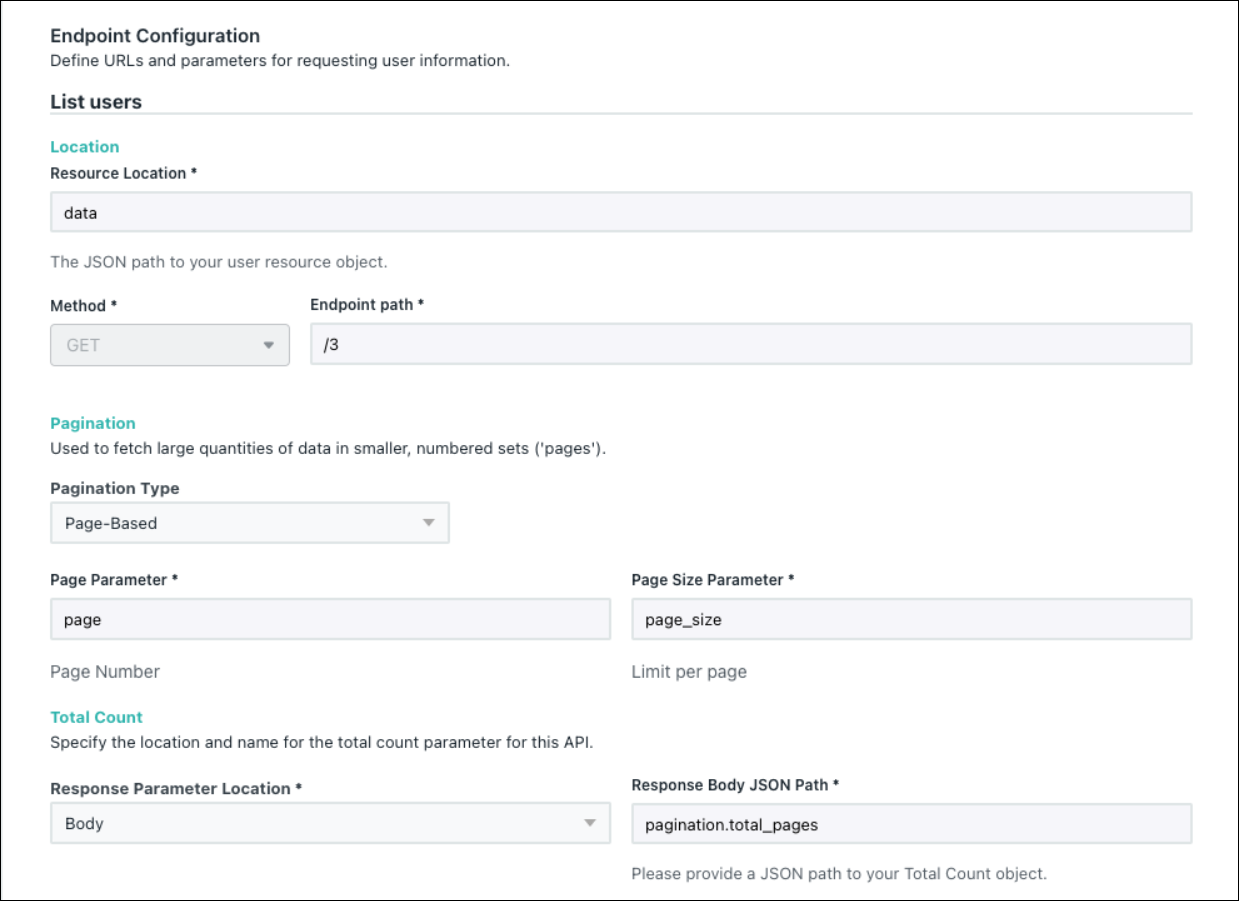Viewport: 1239px width, 901px height.
Task: Open the Response Parameter Location dropdown
Action: click(330, 824)
